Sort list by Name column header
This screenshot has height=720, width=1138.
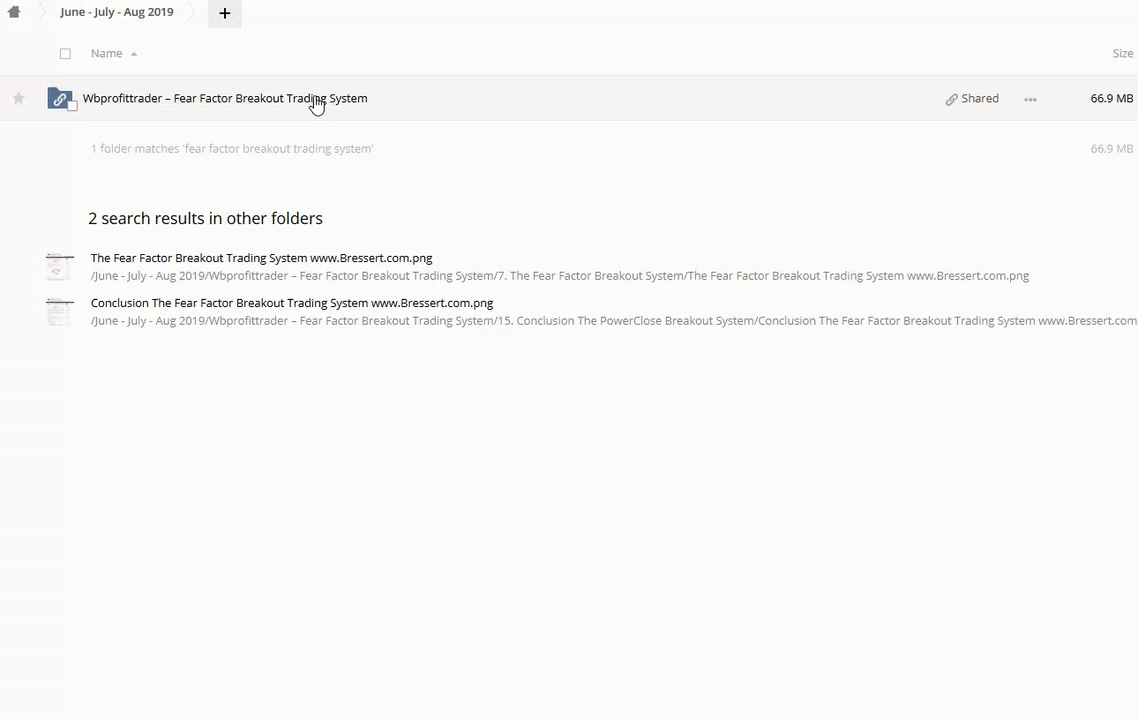coord(106,54)
